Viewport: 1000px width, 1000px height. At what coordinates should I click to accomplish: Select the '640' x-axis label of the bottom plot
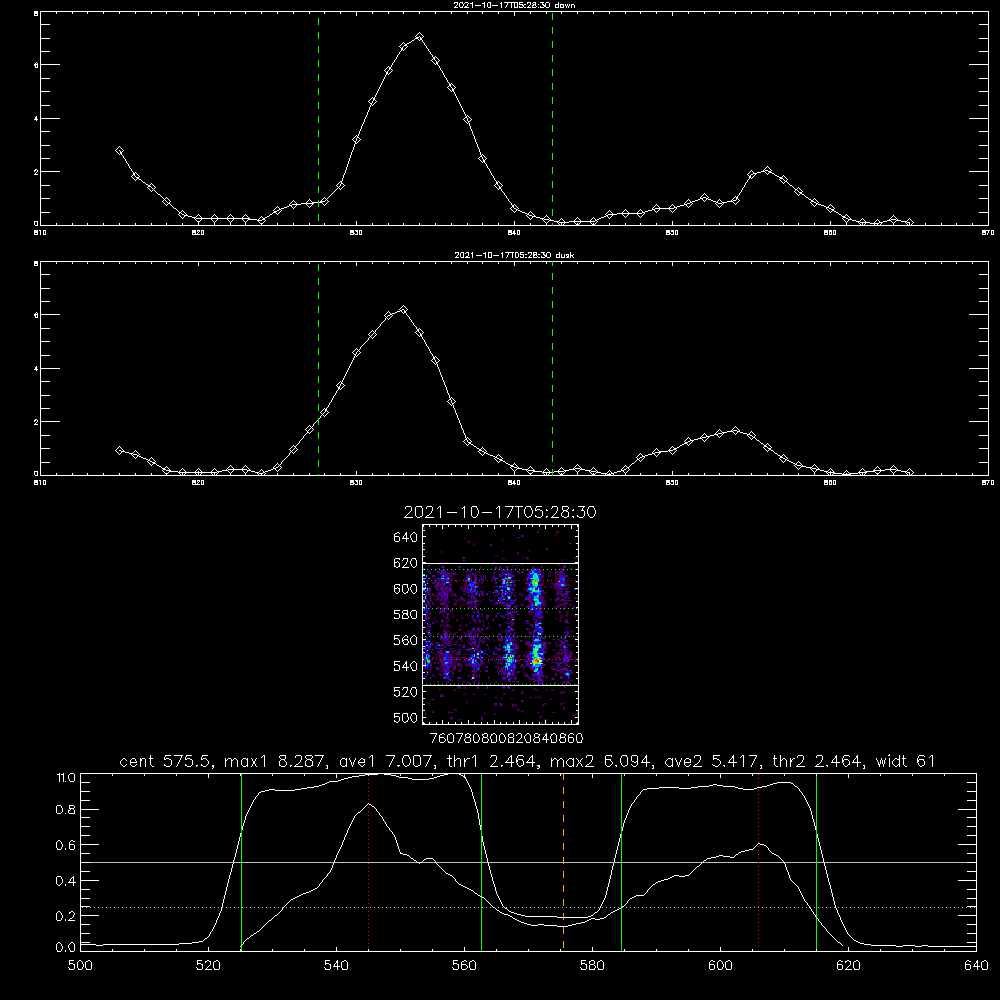pos(976,966)
